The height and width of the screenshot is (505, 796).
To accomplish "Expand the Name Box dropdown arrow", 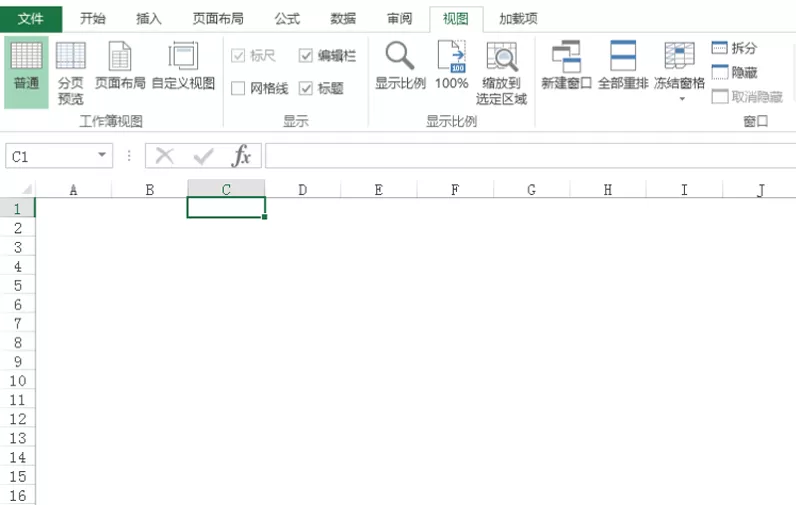I will pyautogui.click(x=102, y=155).
